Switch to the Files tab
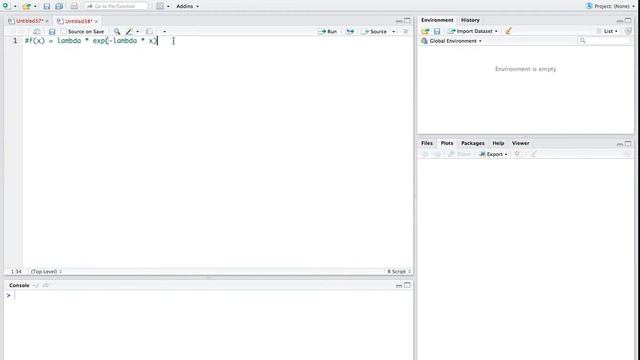 tap(427, 143)
